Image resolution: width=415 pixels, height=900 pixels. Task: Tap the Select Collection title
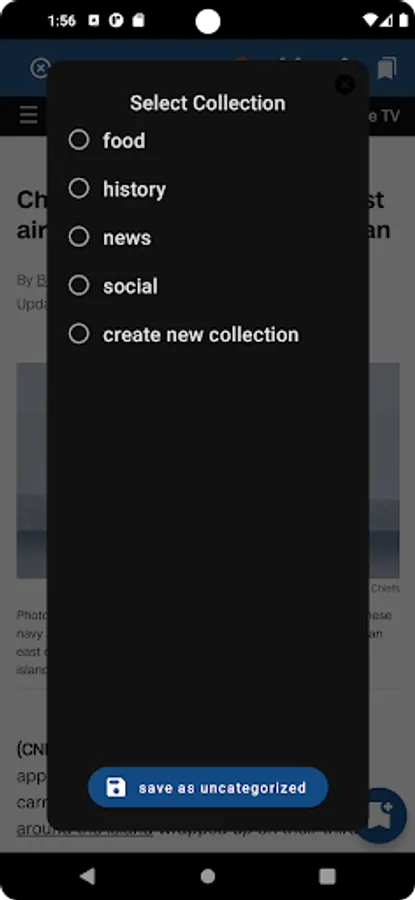point(208,103)
